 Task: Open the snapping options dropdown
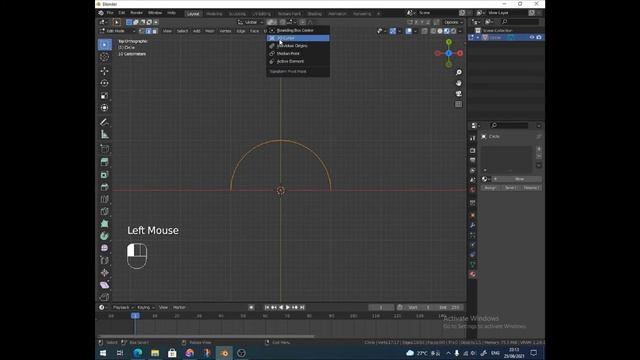(x=290, y=22)
